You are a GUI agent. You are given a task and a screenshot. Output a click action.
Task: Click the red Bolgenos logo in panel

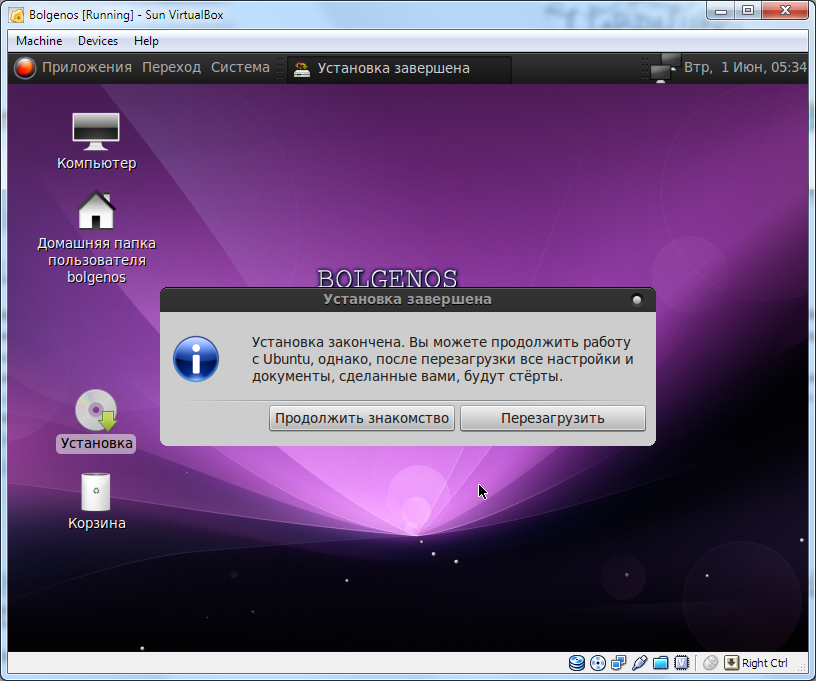[24, 68]
